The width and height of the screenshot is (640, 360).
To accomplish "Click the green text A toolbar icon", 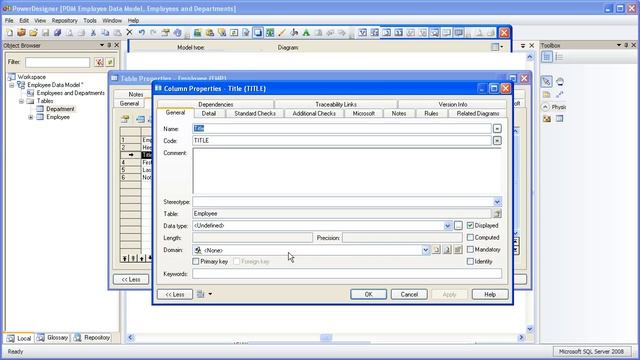I will pos(306,33).
